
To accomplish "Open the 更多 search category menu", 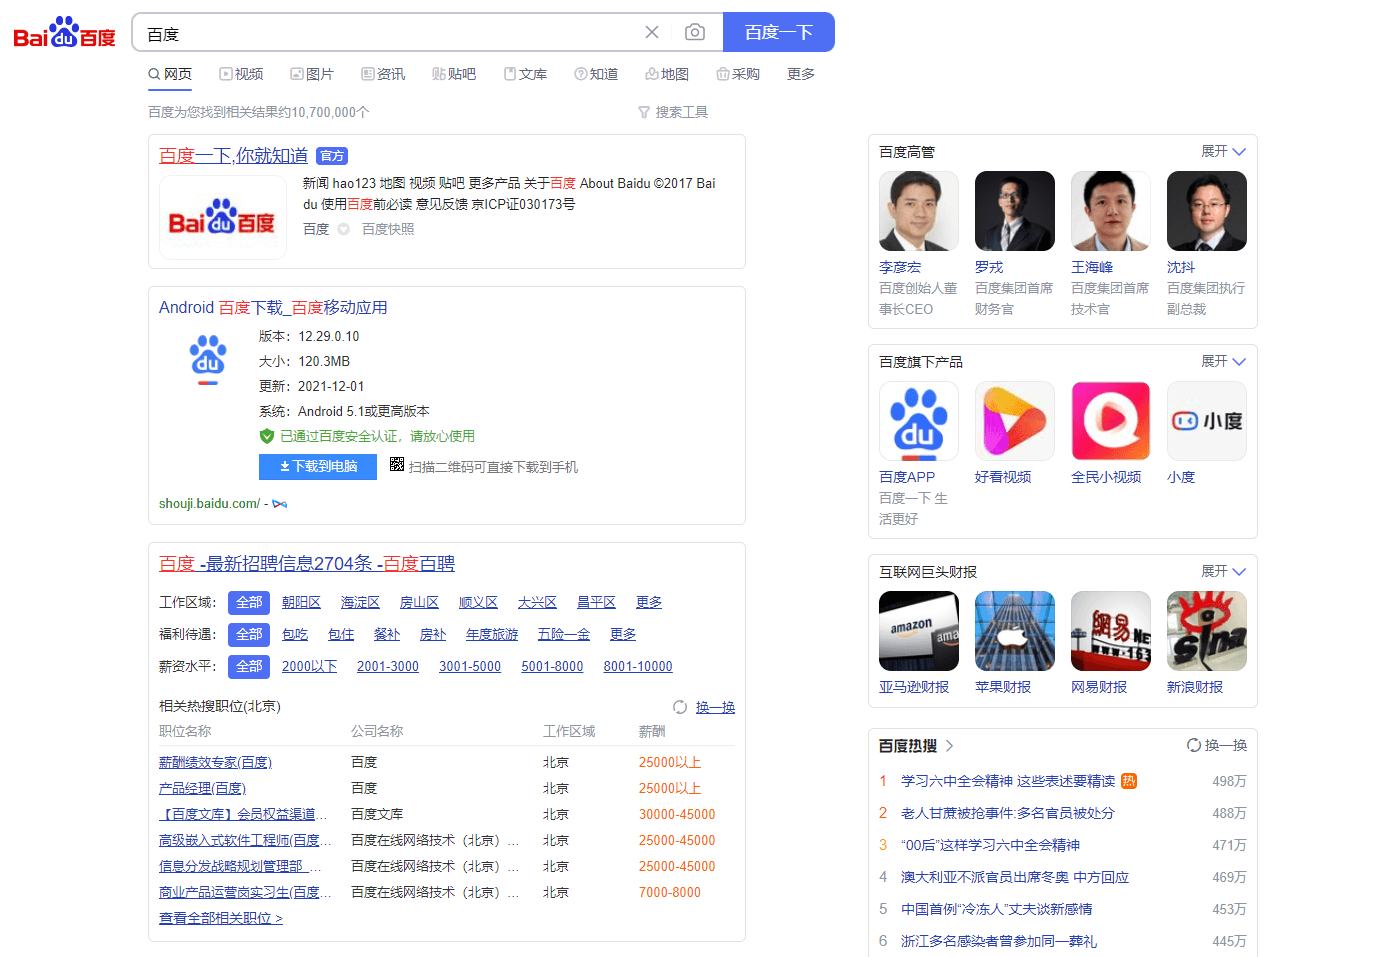I will [x=801, y=74].
